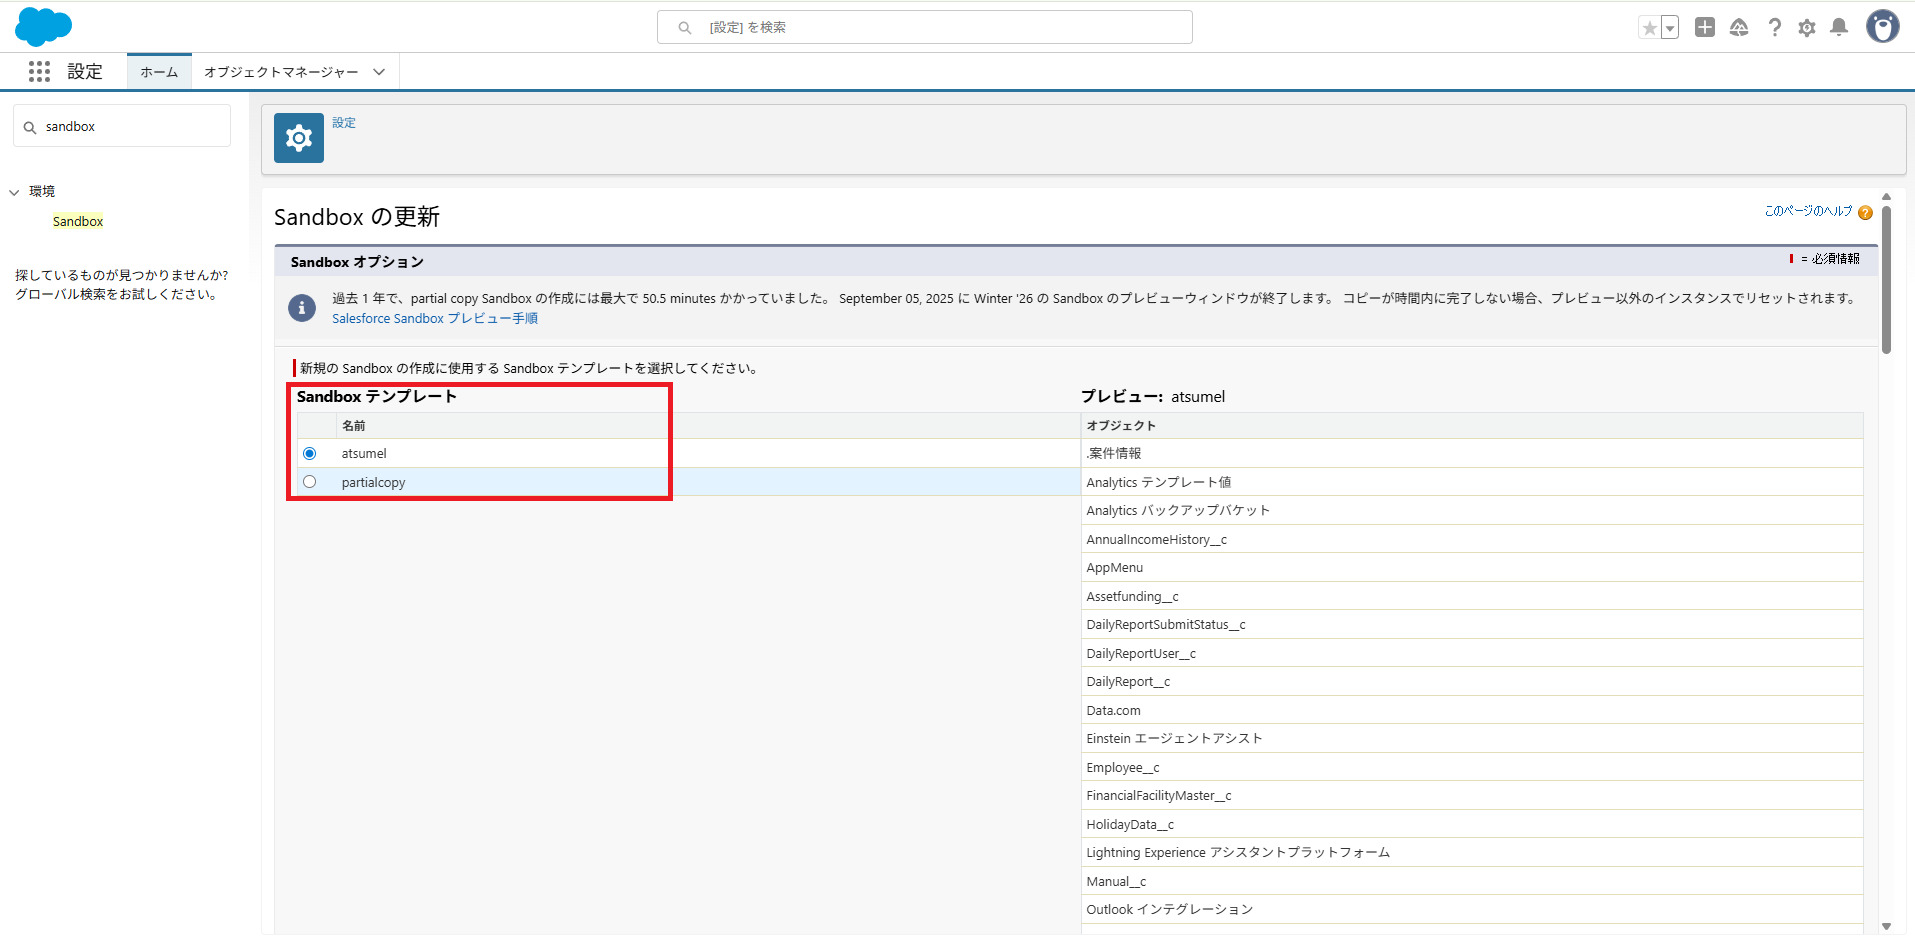This screenshot has width=1915, height=947.
Task: Click the Salesforce cloud logo
Action: point(43,27)
